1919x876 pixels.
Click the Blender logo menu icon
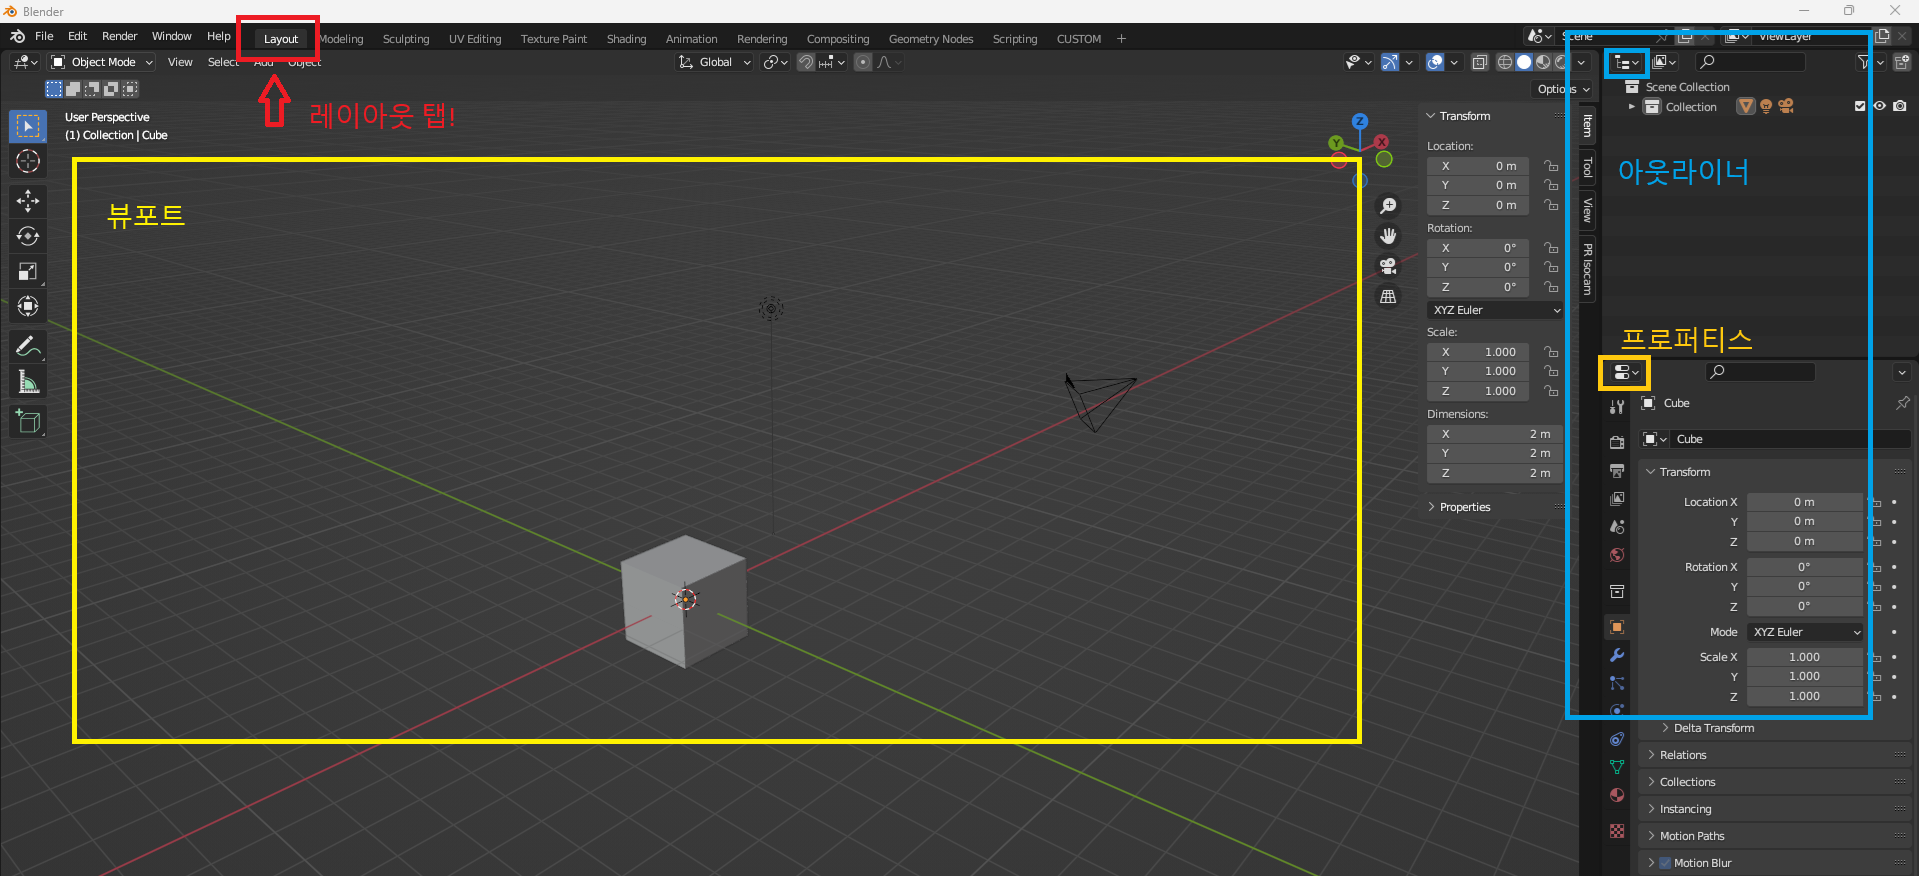[x=17, y=36]
